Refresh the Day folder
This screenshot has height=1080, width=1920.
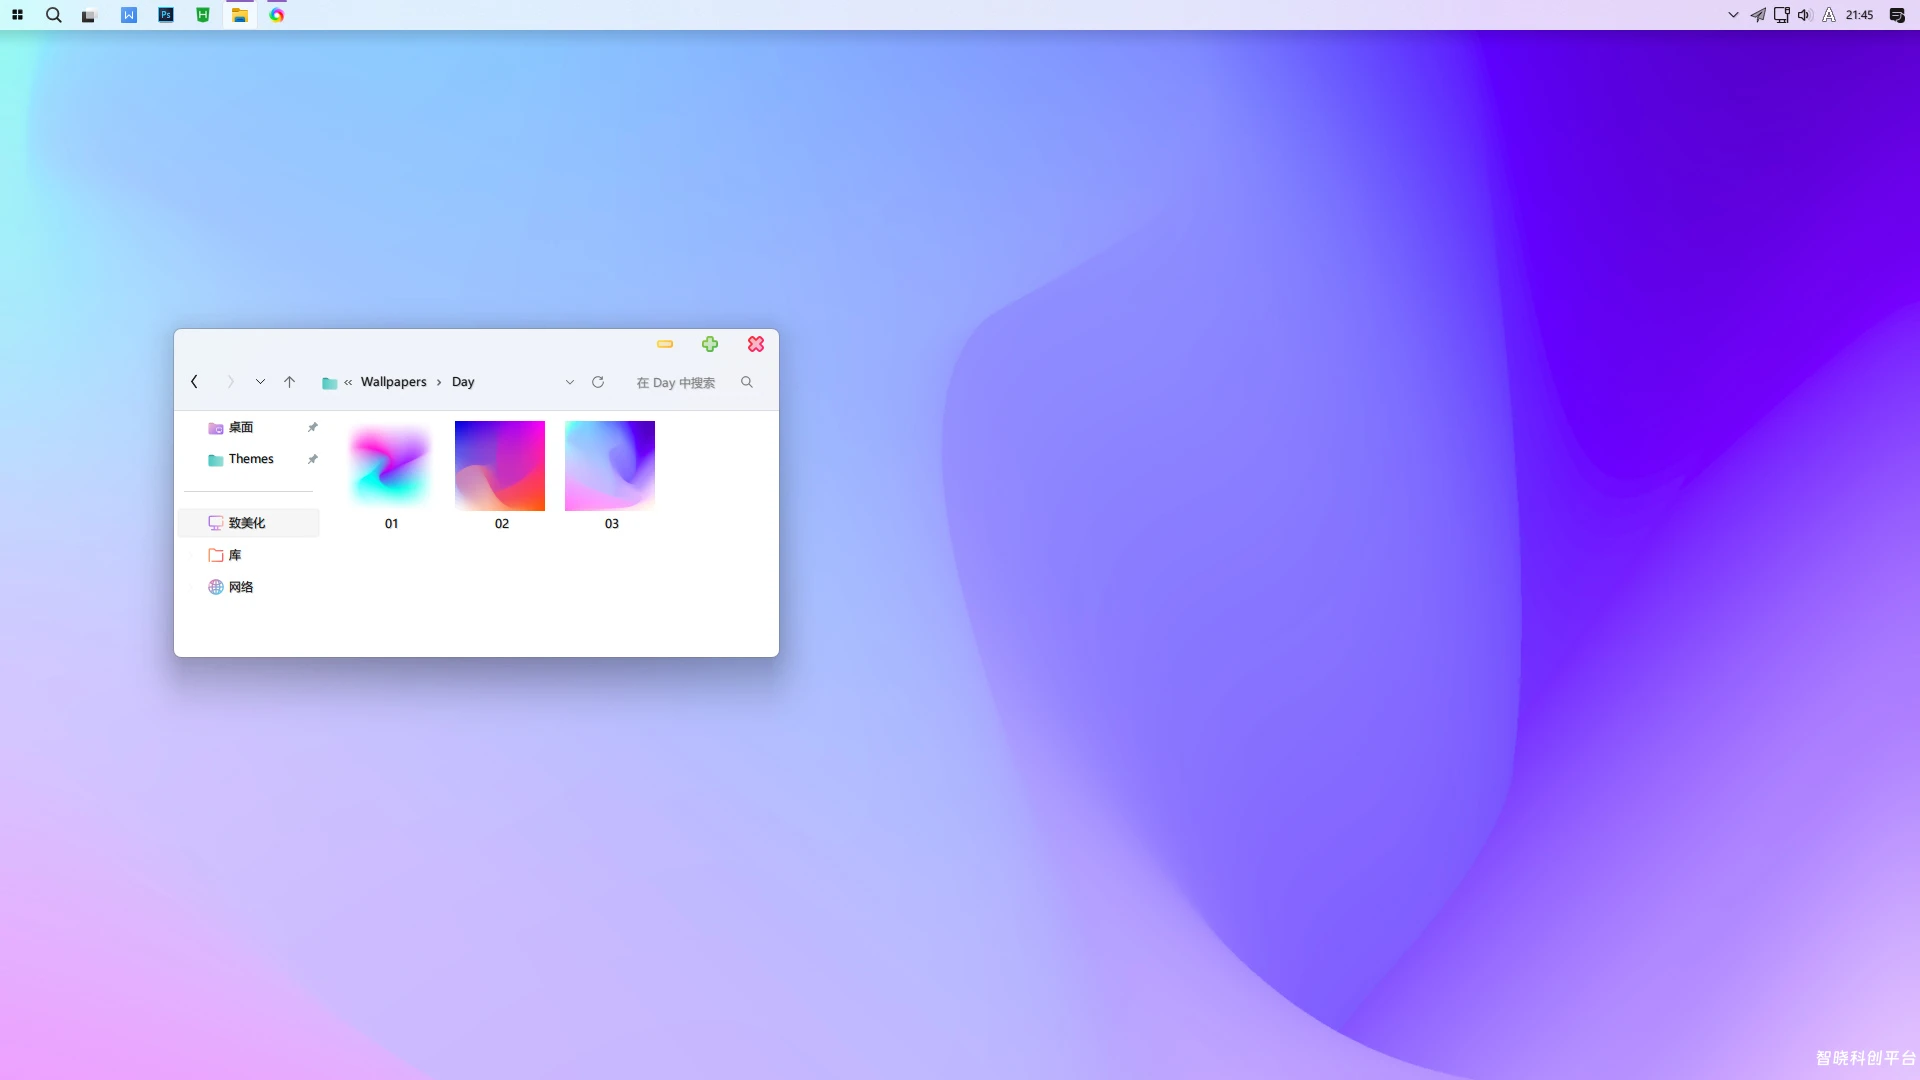coord(598,382)
